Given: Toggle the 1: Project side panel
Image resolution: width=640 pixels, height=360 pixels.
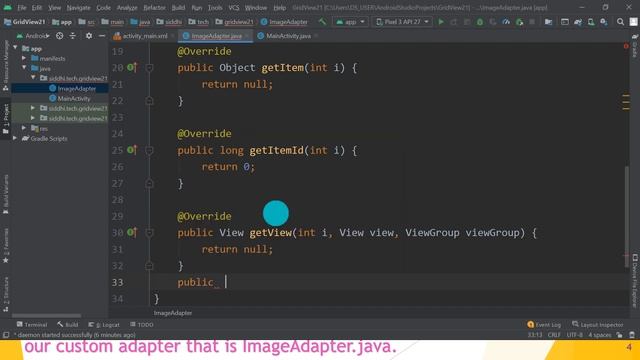Looking at the screenshot, I should pos(5,118).
